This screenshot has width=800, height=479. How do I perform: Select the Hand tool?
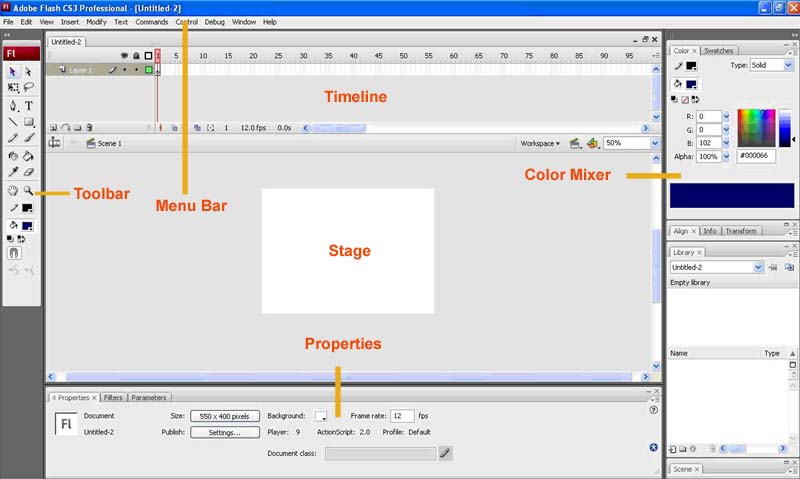pyautogui.click(x=13, y=190)
